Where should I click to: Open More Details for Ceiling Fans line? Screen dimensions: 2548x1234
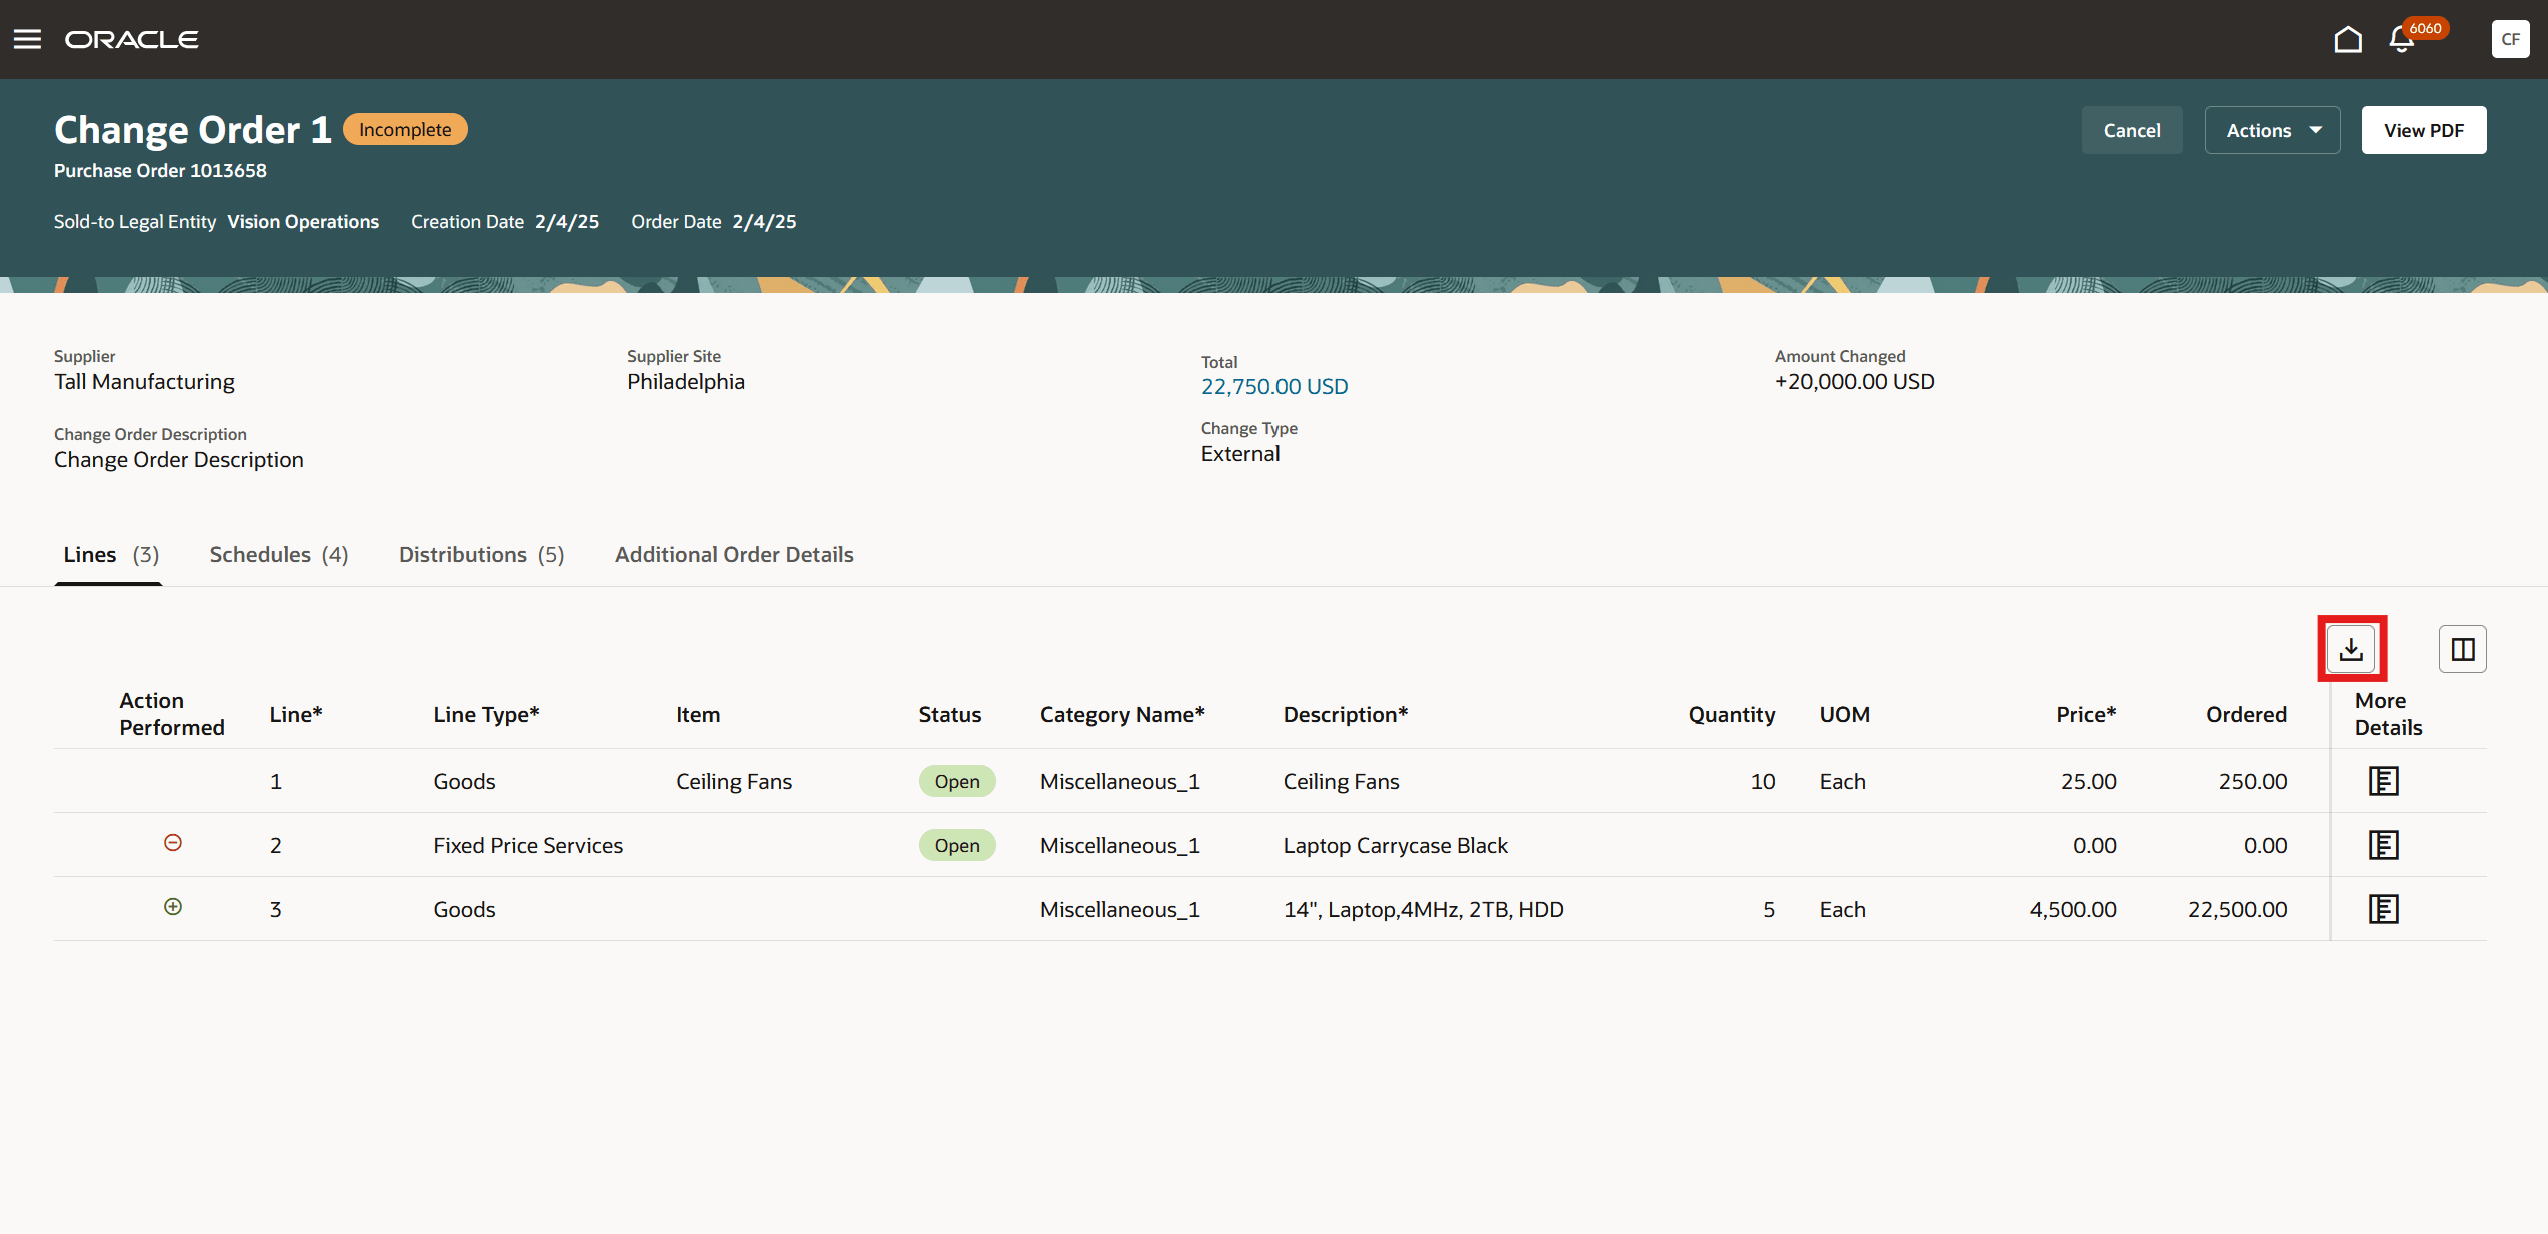point(2383,781)
